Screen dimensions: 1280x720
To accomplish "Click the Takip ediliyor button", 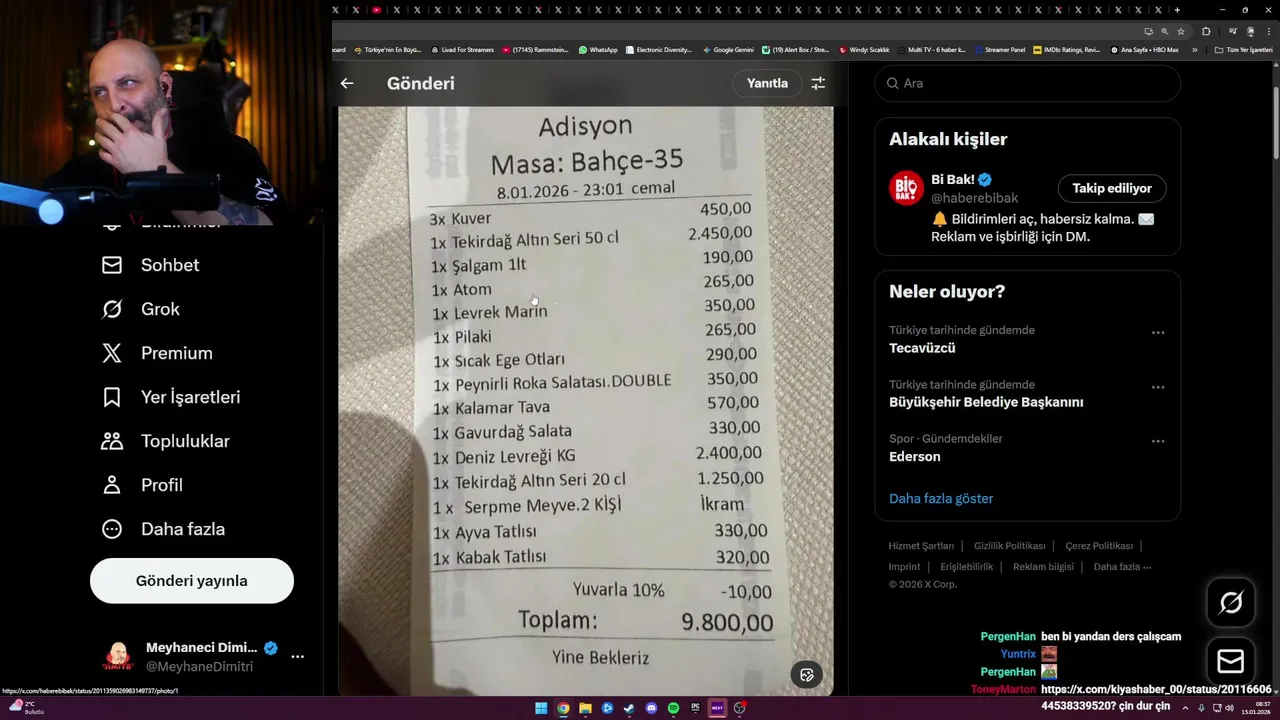I will (1112, 188).
